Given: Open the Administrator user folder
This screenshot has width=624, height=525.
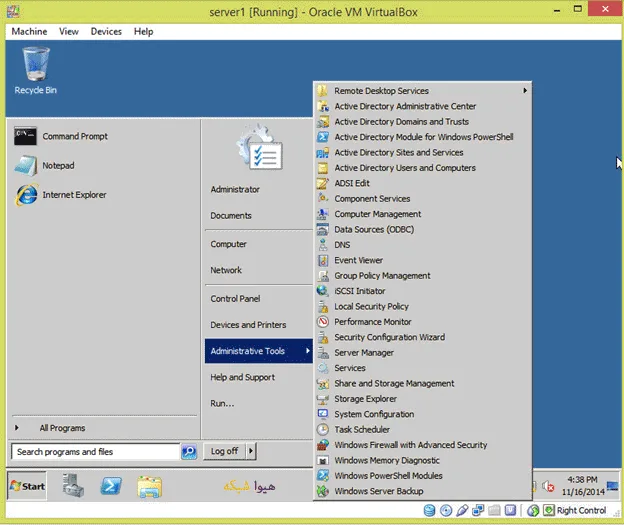Looking at the screenshot, I should (235, 189).
